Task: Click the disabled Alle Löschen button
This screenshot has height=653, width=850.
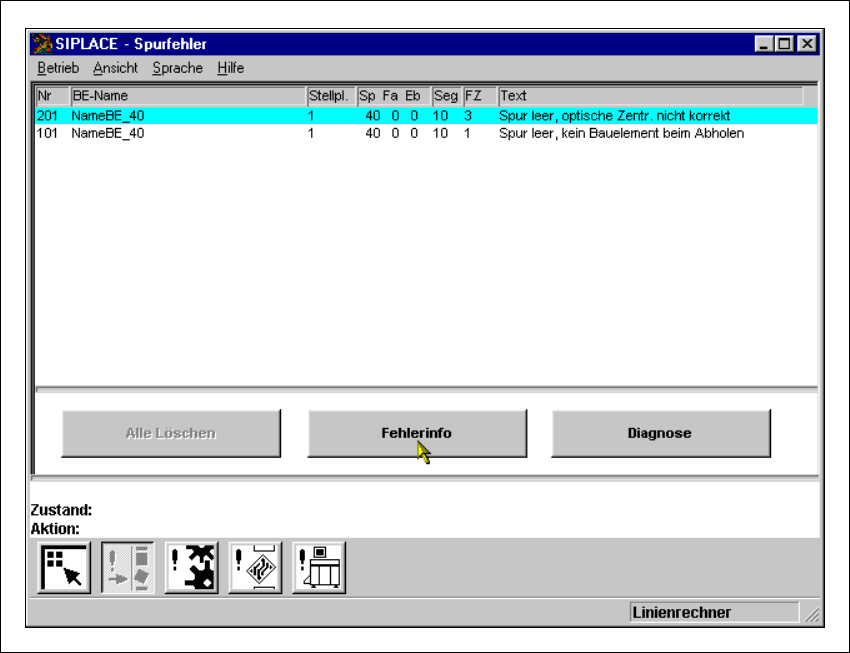Action: tap(171, 433)
